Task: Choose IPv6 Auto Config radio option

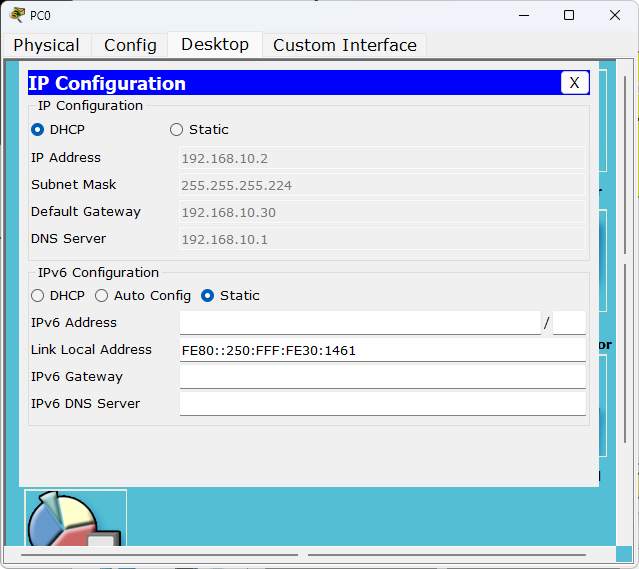Action: pyautogui.click(x=101, y=296)
